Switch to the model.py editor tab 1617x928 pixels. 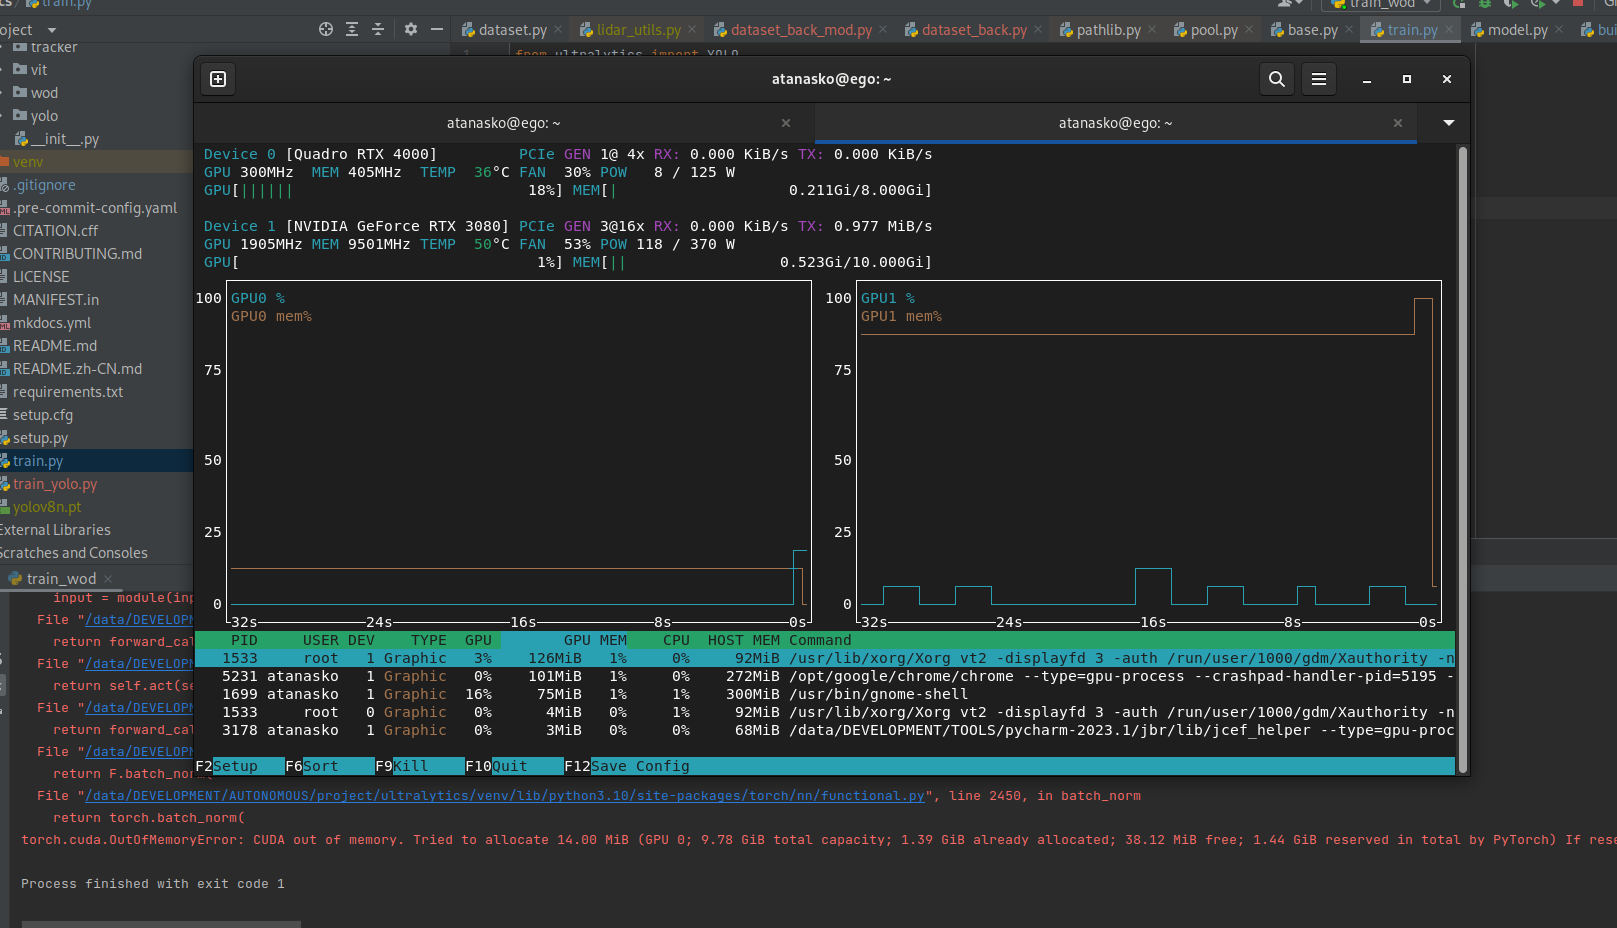point(1516,30)
